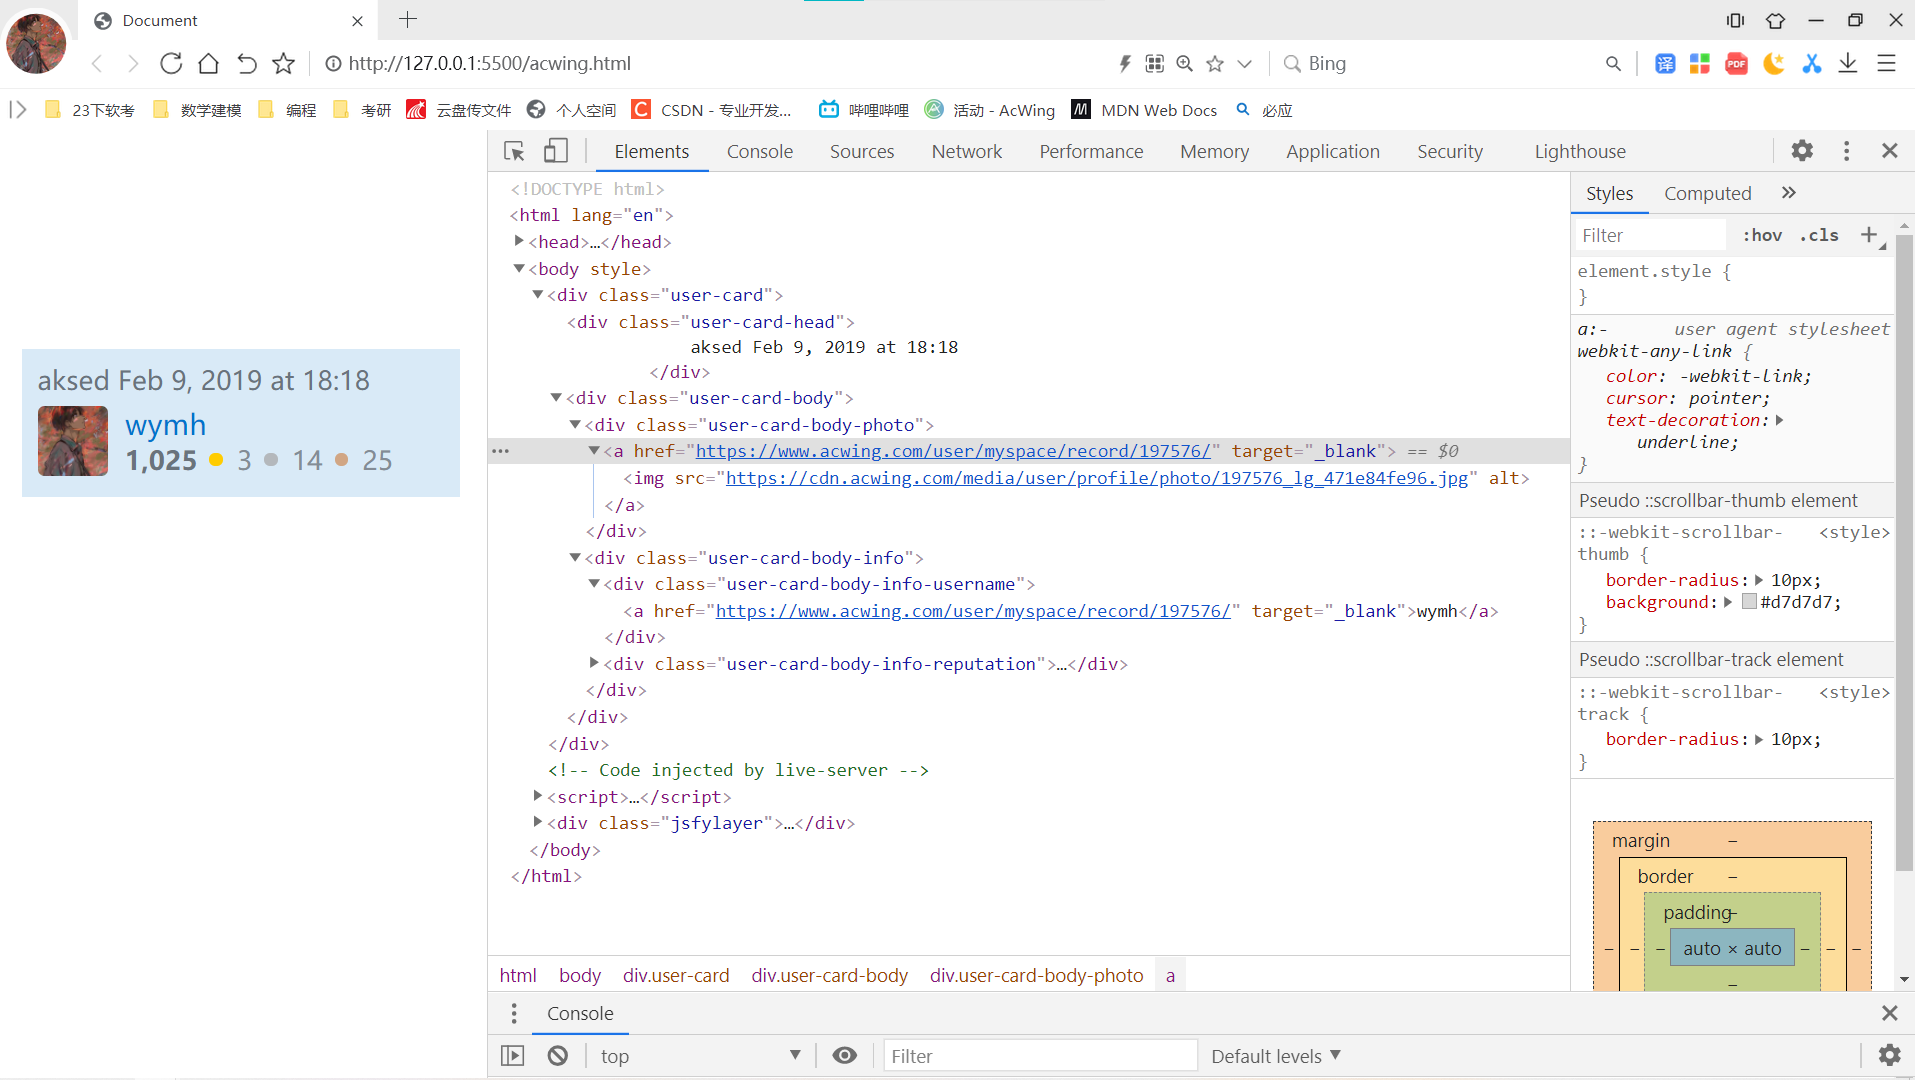The image size is (1915, 1080).
Task: Open the MDN Web Docs bookmark
Action: [1145, 110]
